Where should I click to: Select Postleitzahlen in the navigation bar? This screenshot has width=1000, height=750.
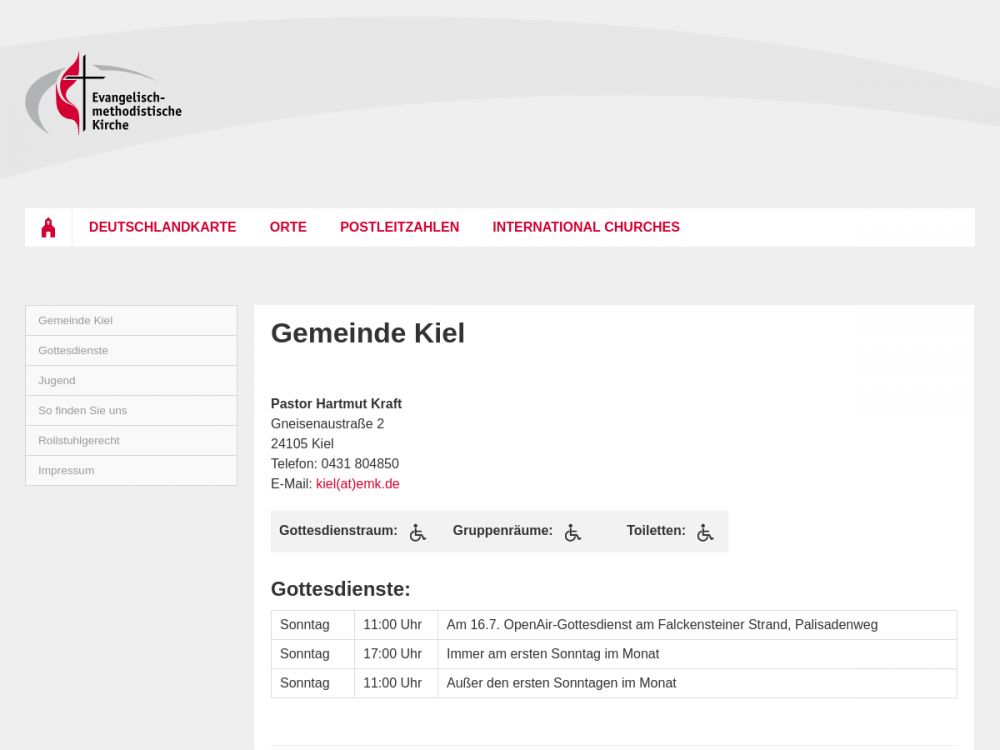pos(399,227)
